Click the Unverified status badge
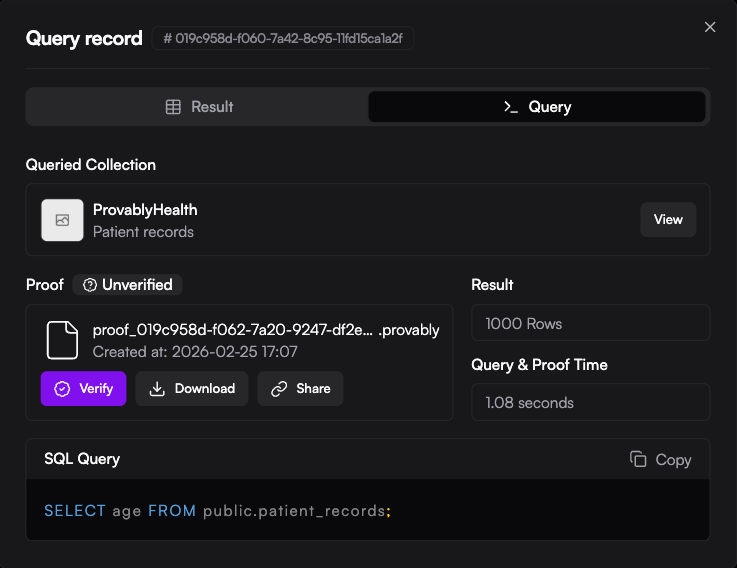The image size is (737, 568). coord(128,285)
